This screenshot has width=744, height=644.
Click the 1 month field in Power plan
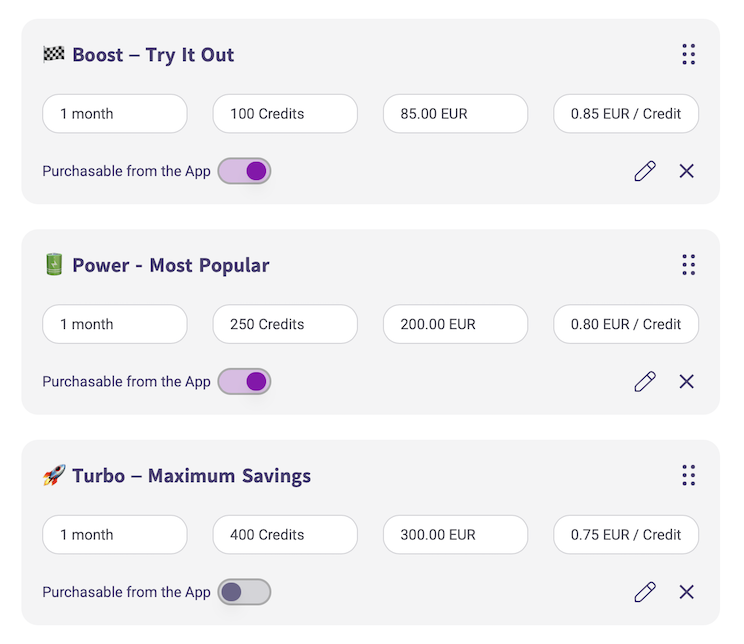click(115, 324)
